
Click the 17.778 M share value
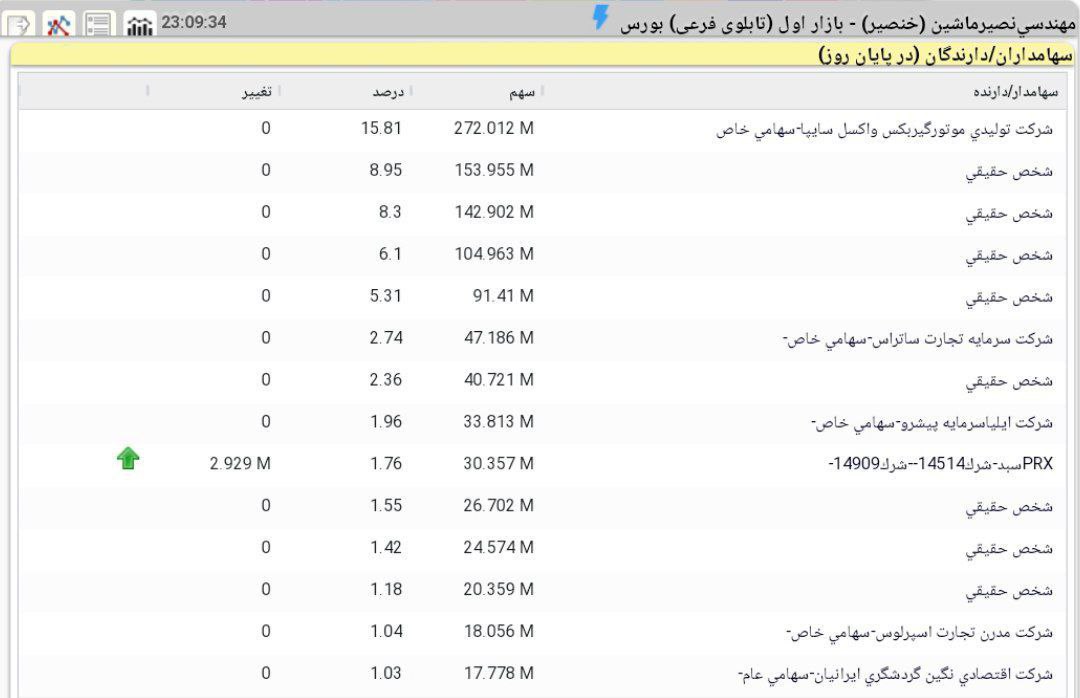[499, 673]
